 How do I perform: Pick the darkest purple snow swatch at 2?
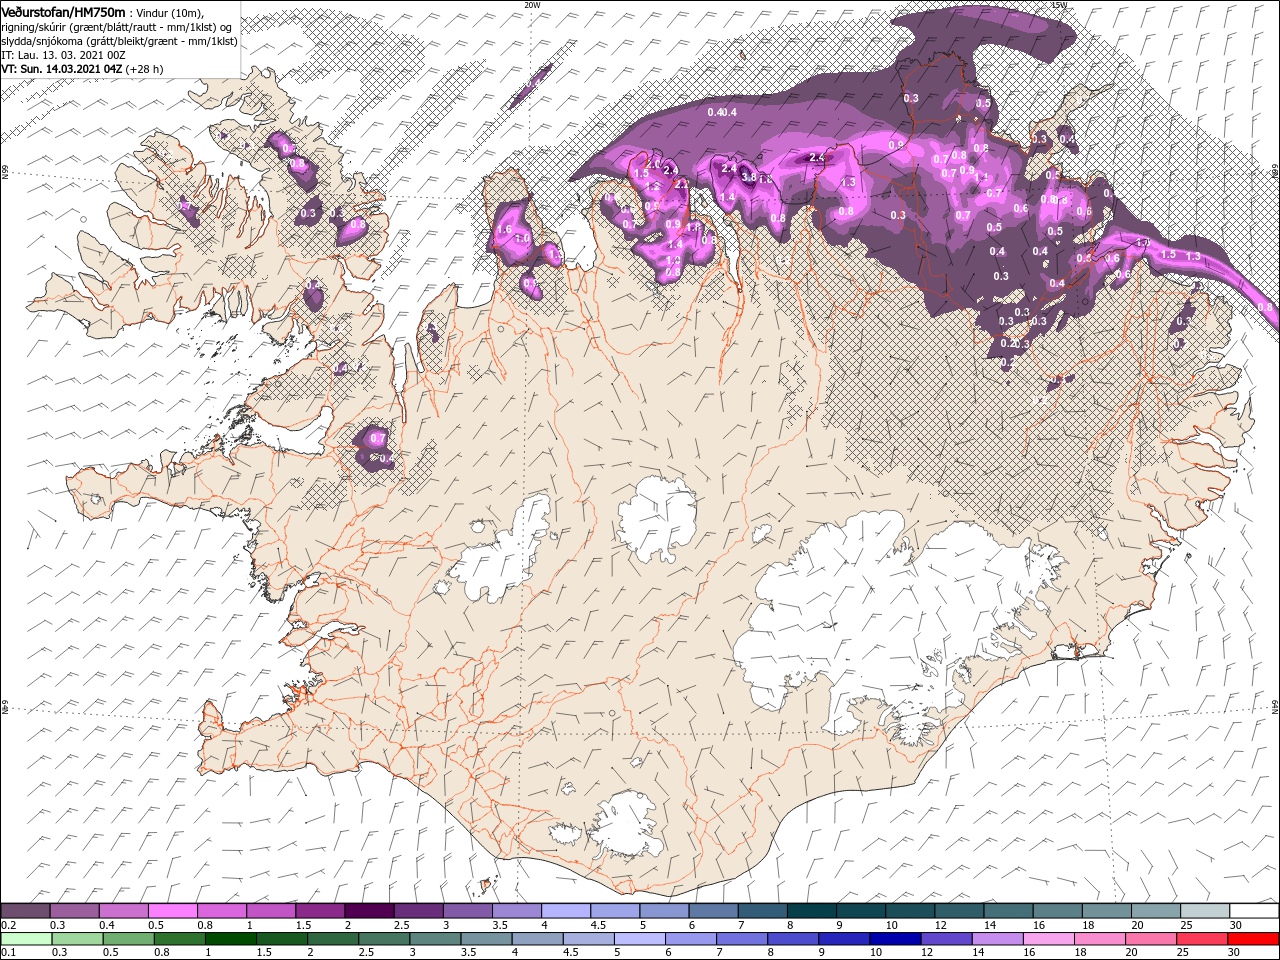pos(368,911)
